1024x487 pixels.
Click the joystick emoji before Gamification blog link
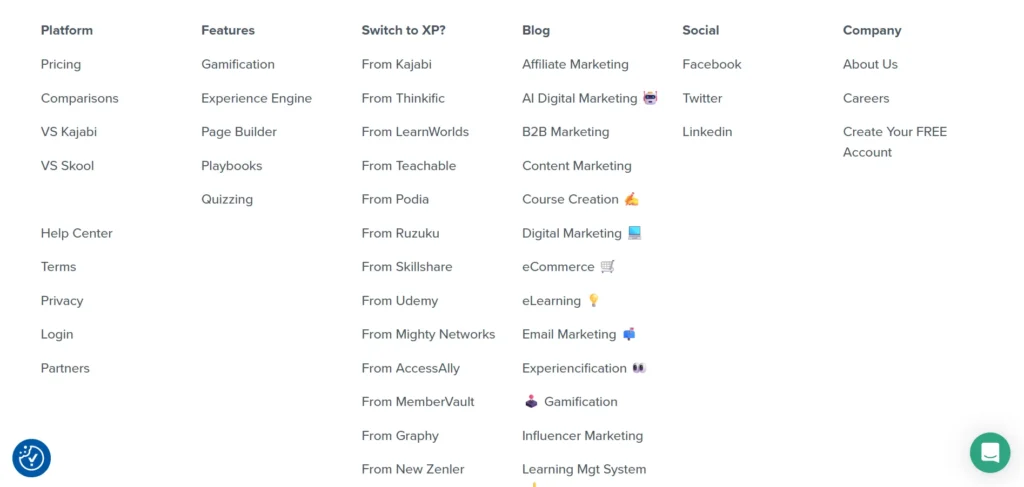pyautogui.click(x=532, y=401)
